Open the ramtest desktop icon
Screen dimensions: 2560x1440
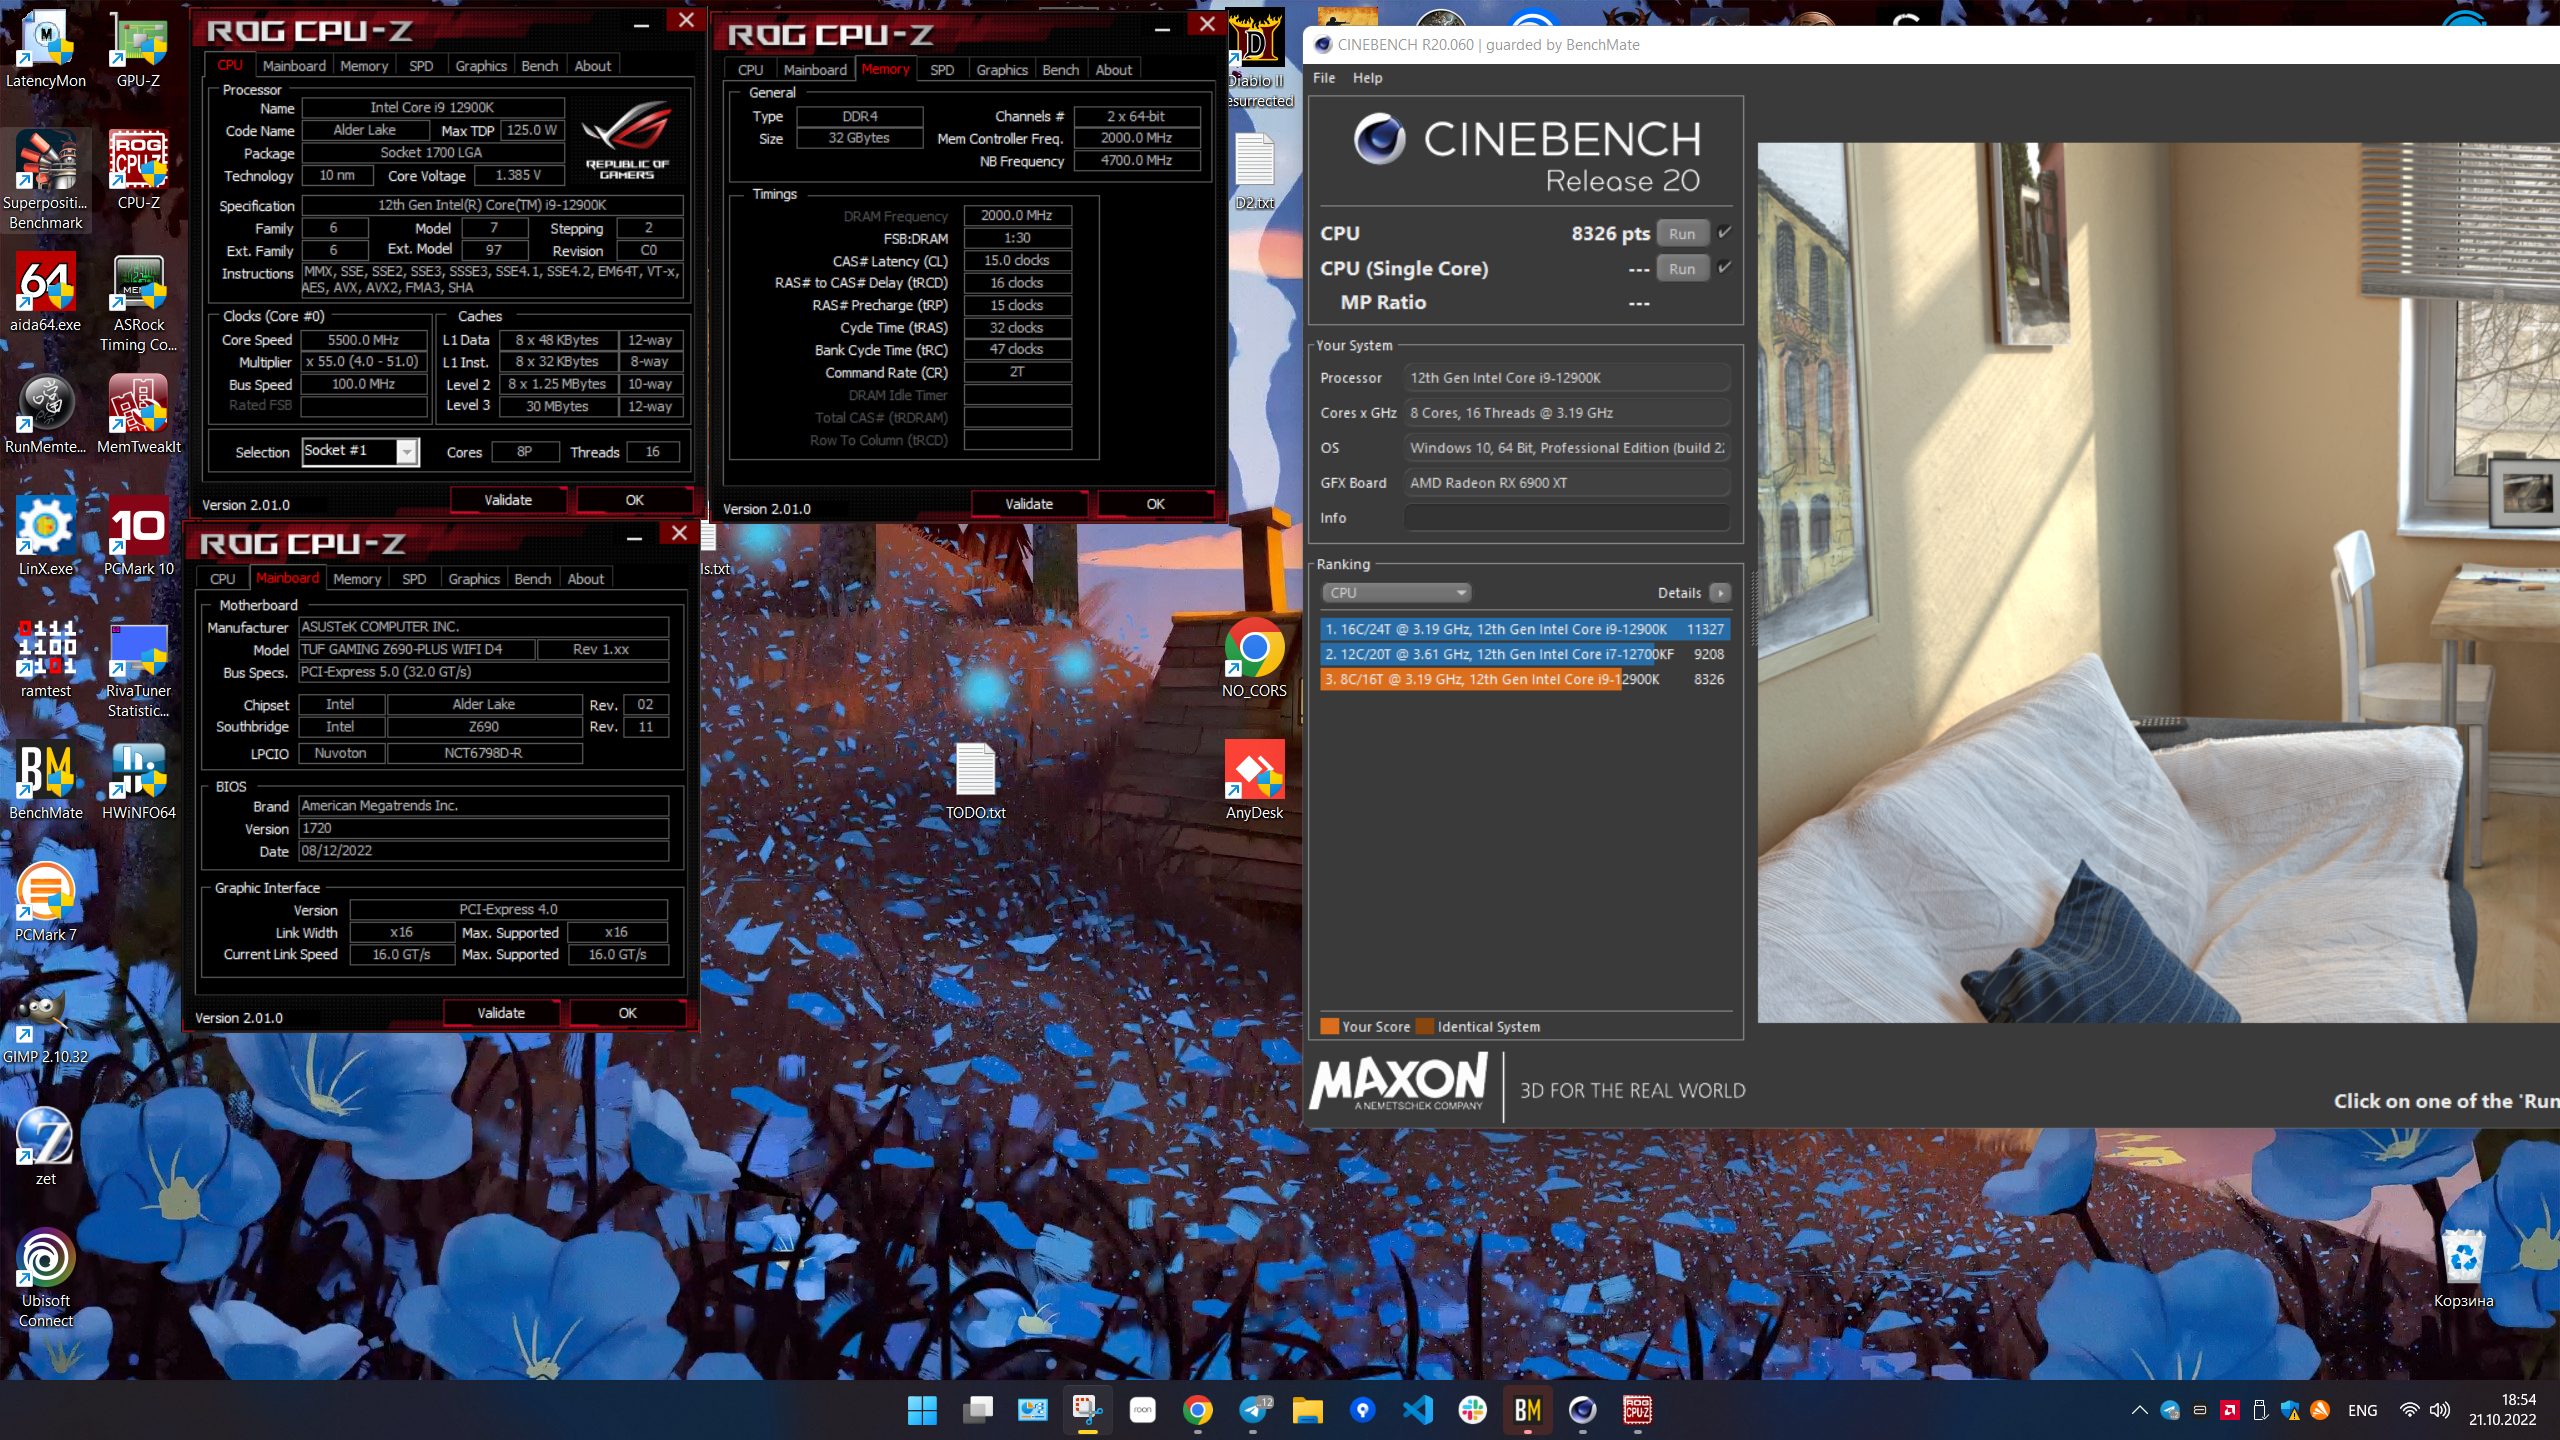[46, 658]
